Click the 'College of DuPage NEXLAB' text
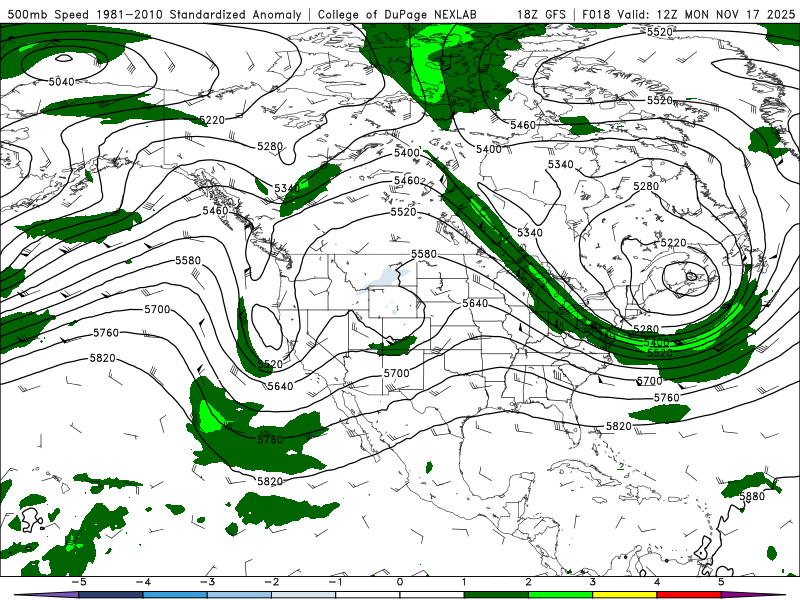 click(397, 14)
